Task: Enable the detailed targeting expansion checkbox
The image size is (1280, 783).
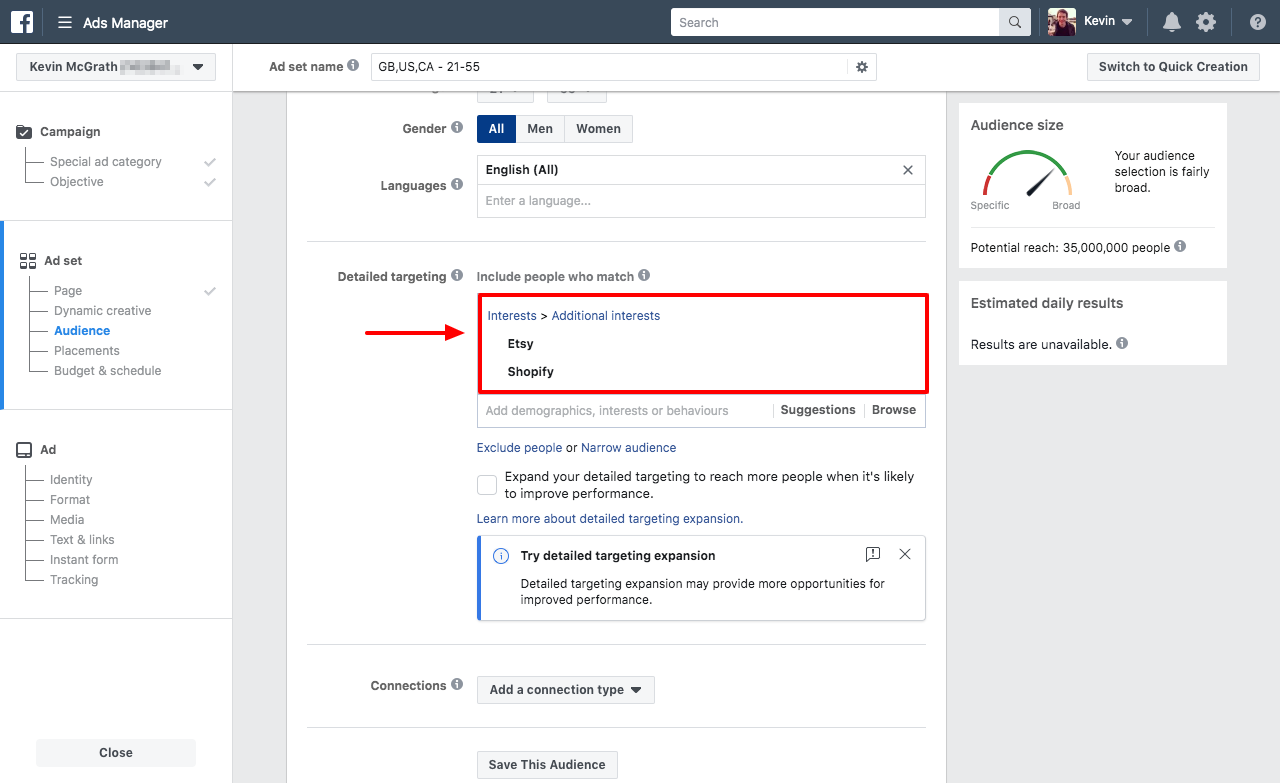Action: tap(487, 484)
